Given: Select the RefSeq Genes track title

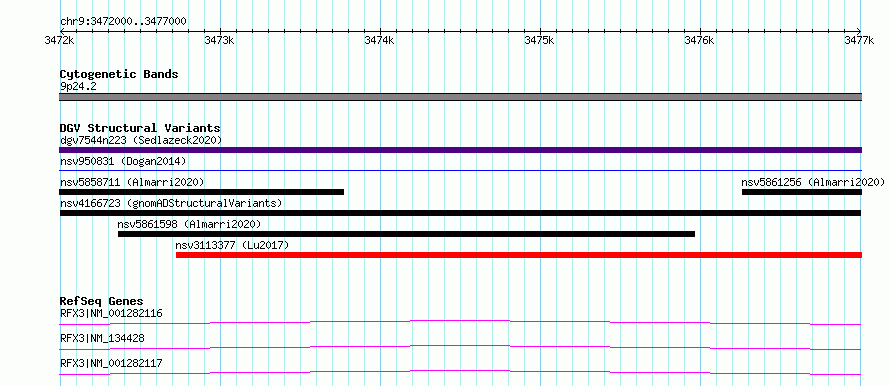Looking at the screenshot, I should [x=102, y=301].
